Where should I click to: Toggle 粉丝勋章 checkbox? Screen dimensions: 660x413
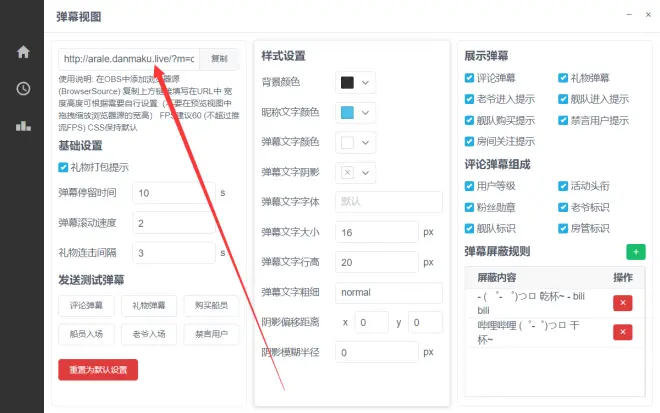click(x=469, y=207)
